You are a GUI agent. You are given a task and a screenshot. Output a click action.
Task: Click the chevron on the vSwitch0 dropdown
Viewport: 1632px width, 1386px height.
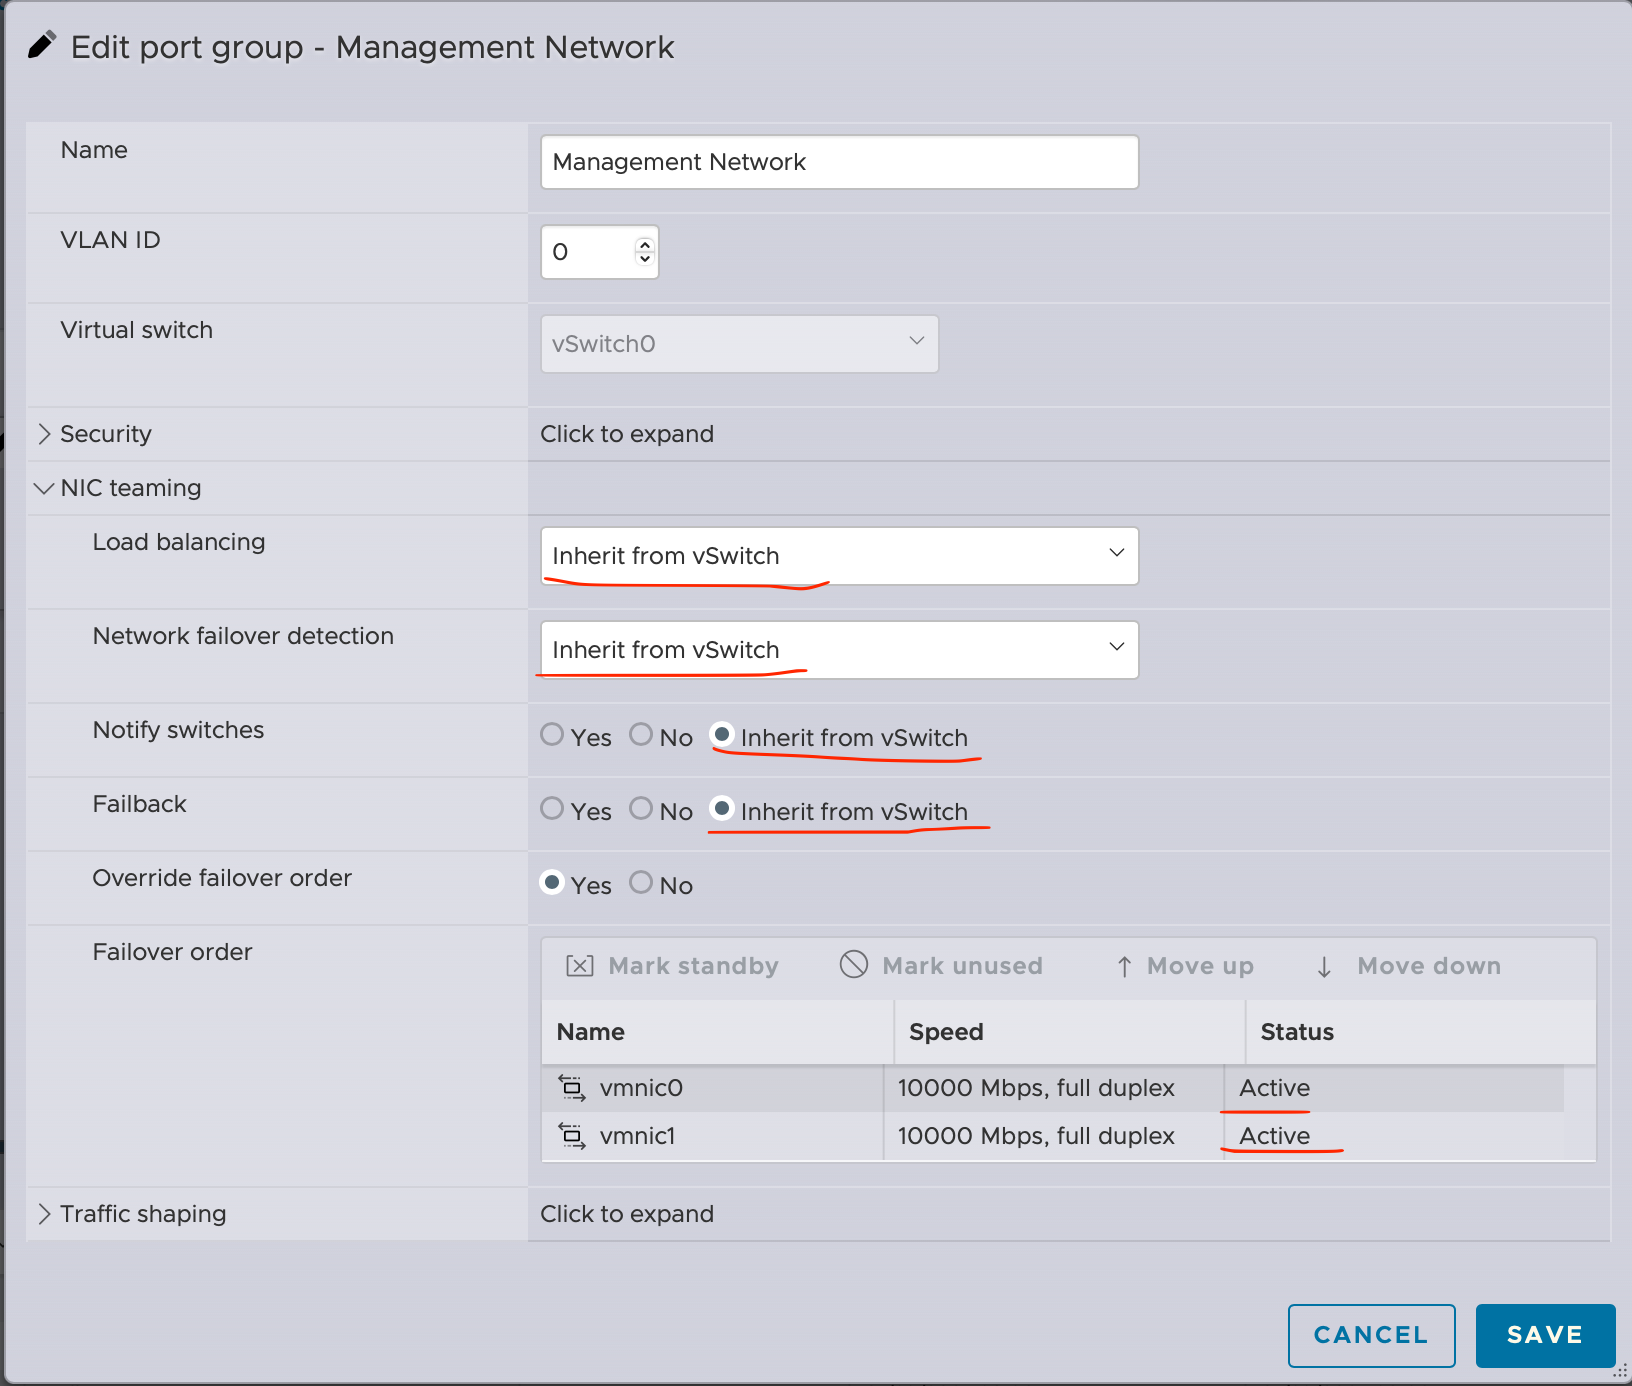click(x=916, y=343)
